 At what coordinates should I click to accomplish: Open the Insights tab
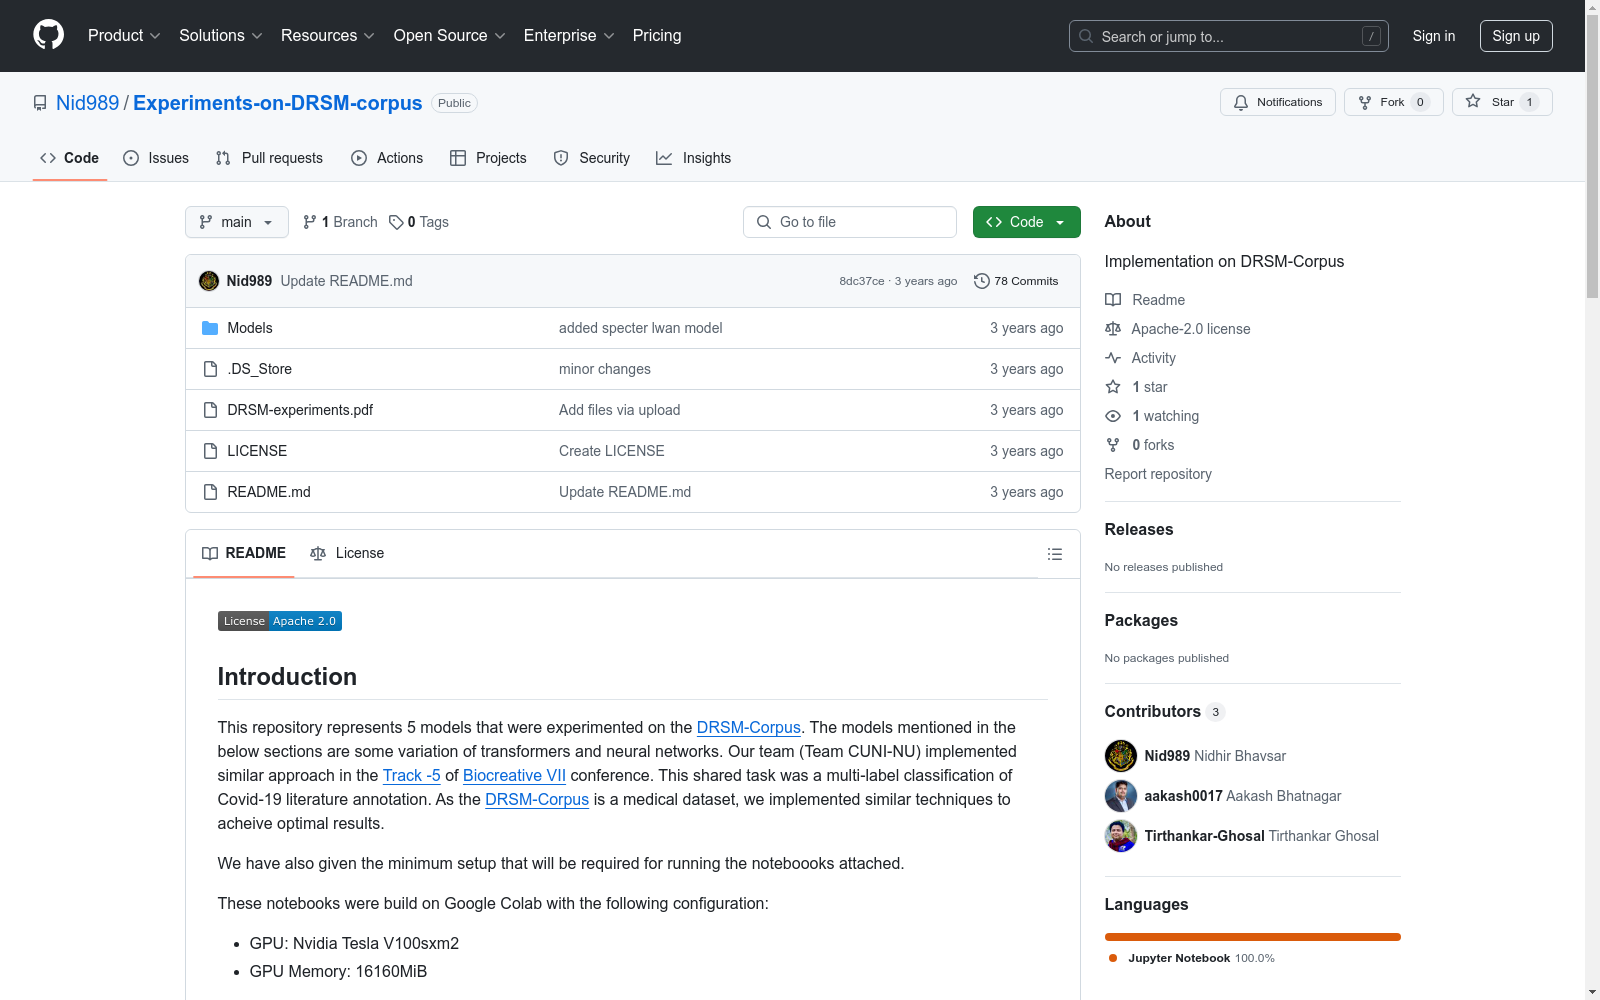(693, 158)
